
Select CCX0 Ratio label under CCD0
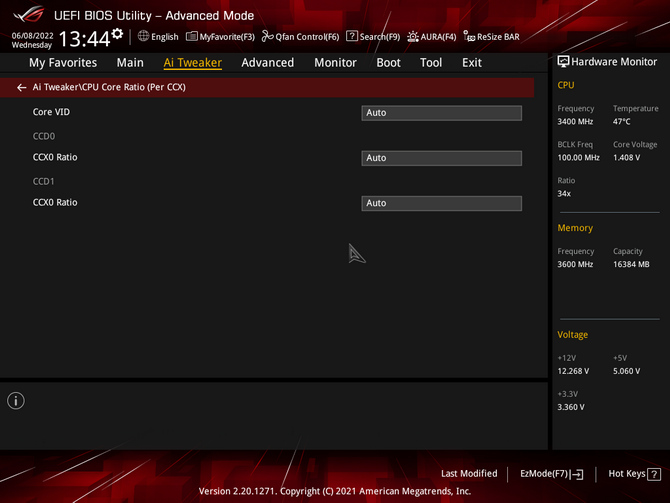pos(55,157)
